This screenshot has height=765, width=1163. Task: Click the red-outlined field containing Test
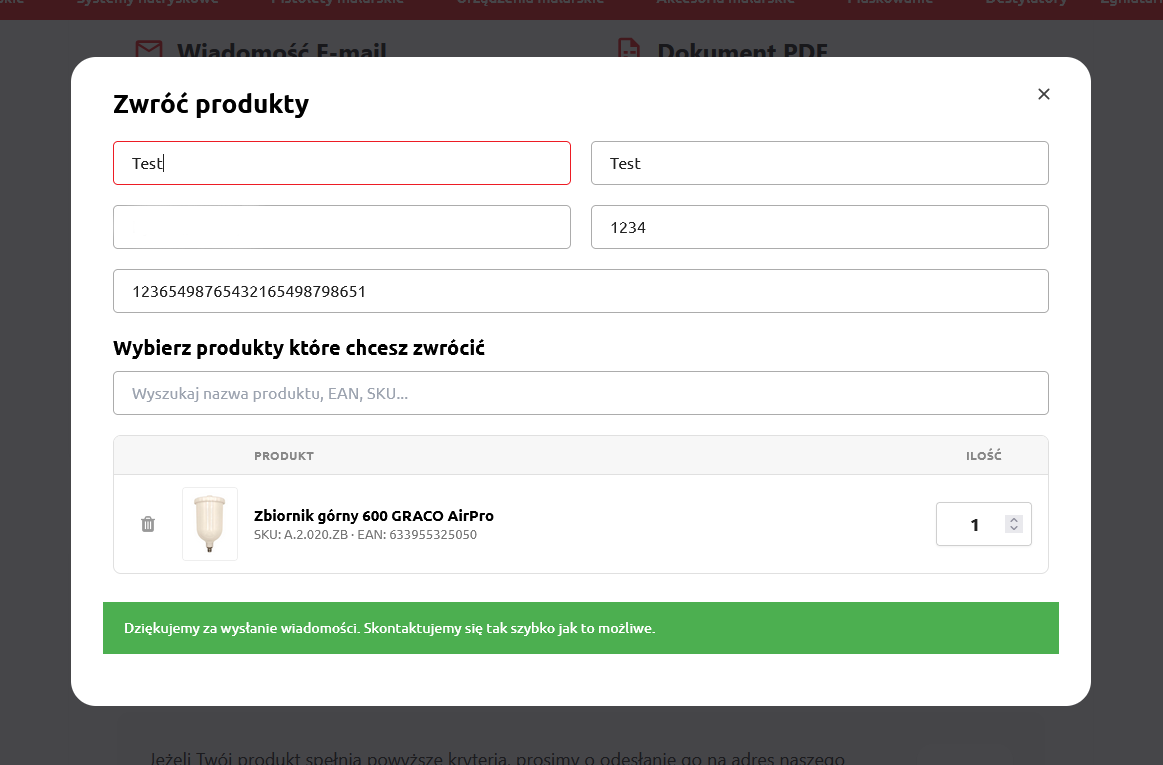coord(342,163)
